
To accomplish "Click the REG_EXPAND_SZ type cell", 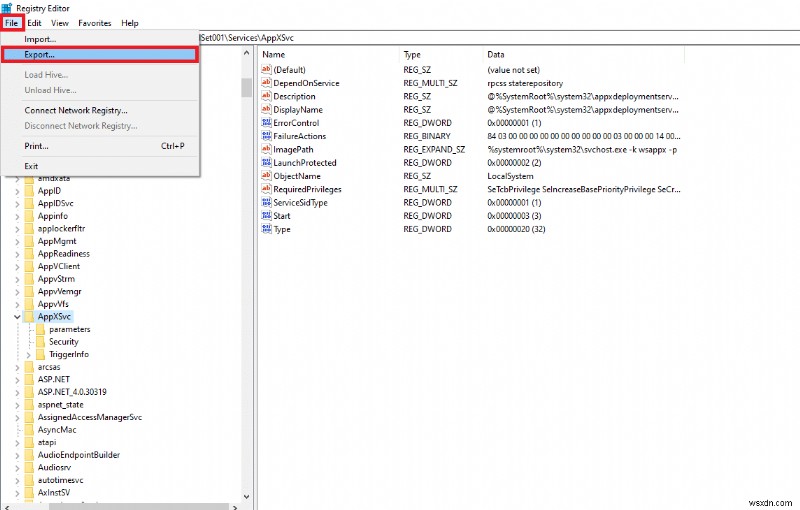I will (434, 149).
